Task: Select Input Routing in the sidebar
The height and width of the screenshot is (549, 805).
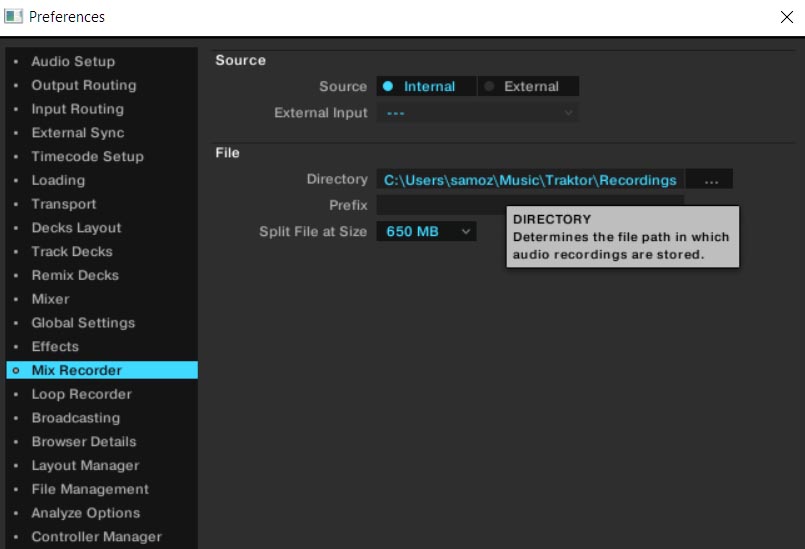Action: click(77, 109)
